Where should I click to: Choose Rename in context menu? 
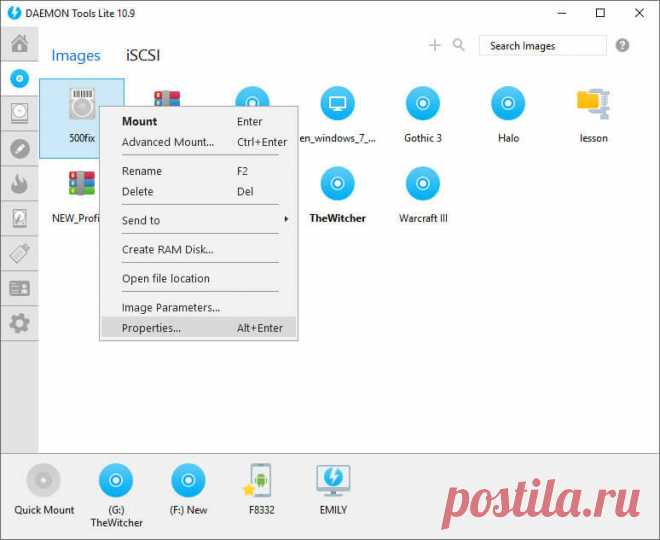[199, 171]
